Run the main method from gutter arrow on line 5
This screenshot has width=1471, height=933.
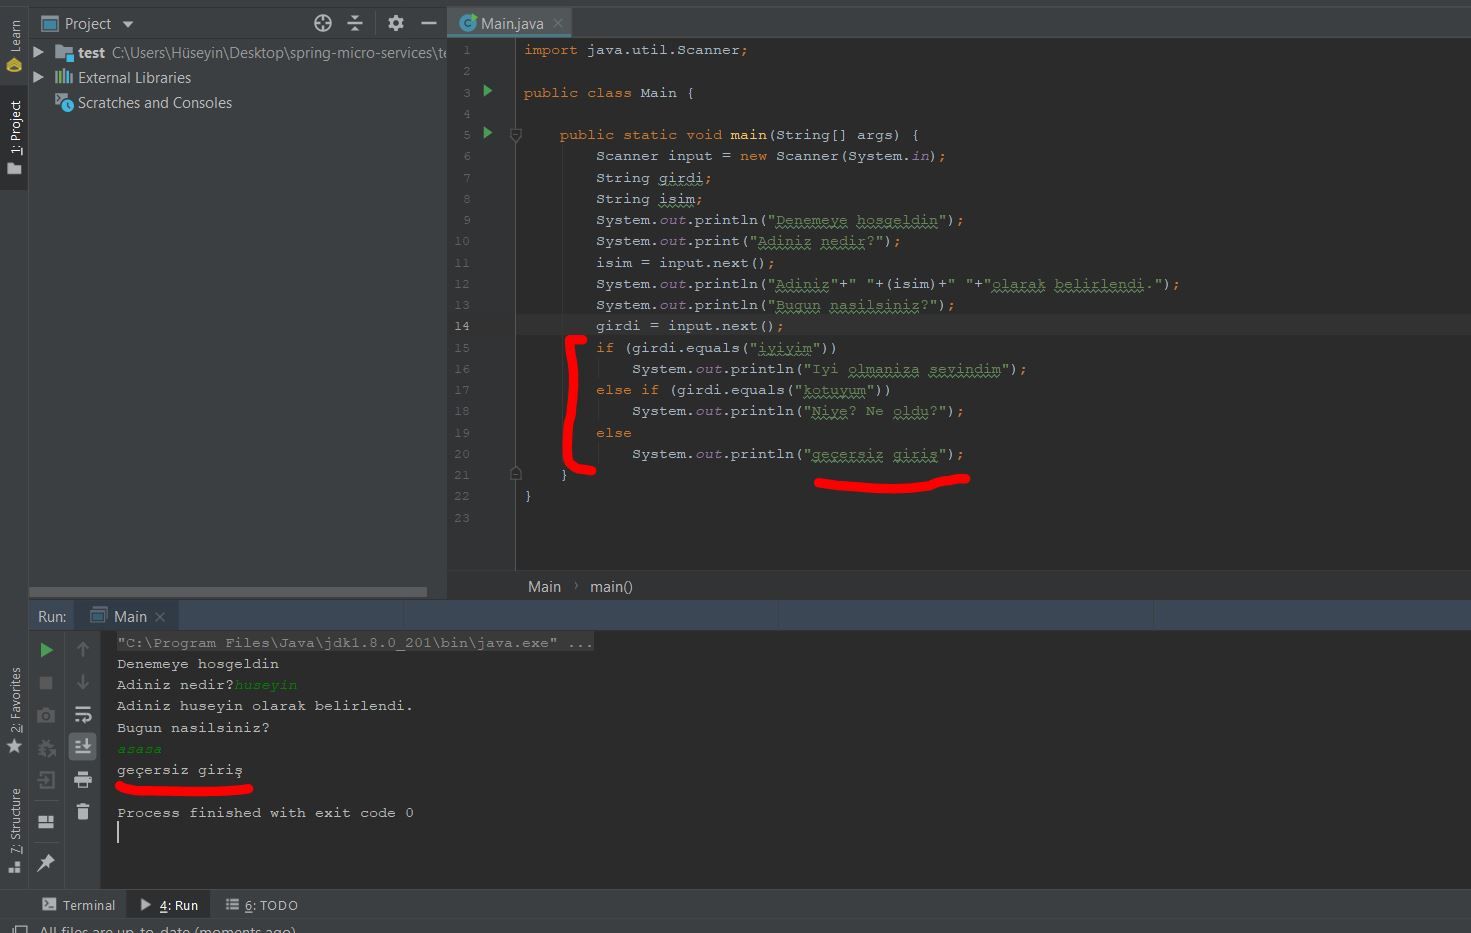(488, 133)
